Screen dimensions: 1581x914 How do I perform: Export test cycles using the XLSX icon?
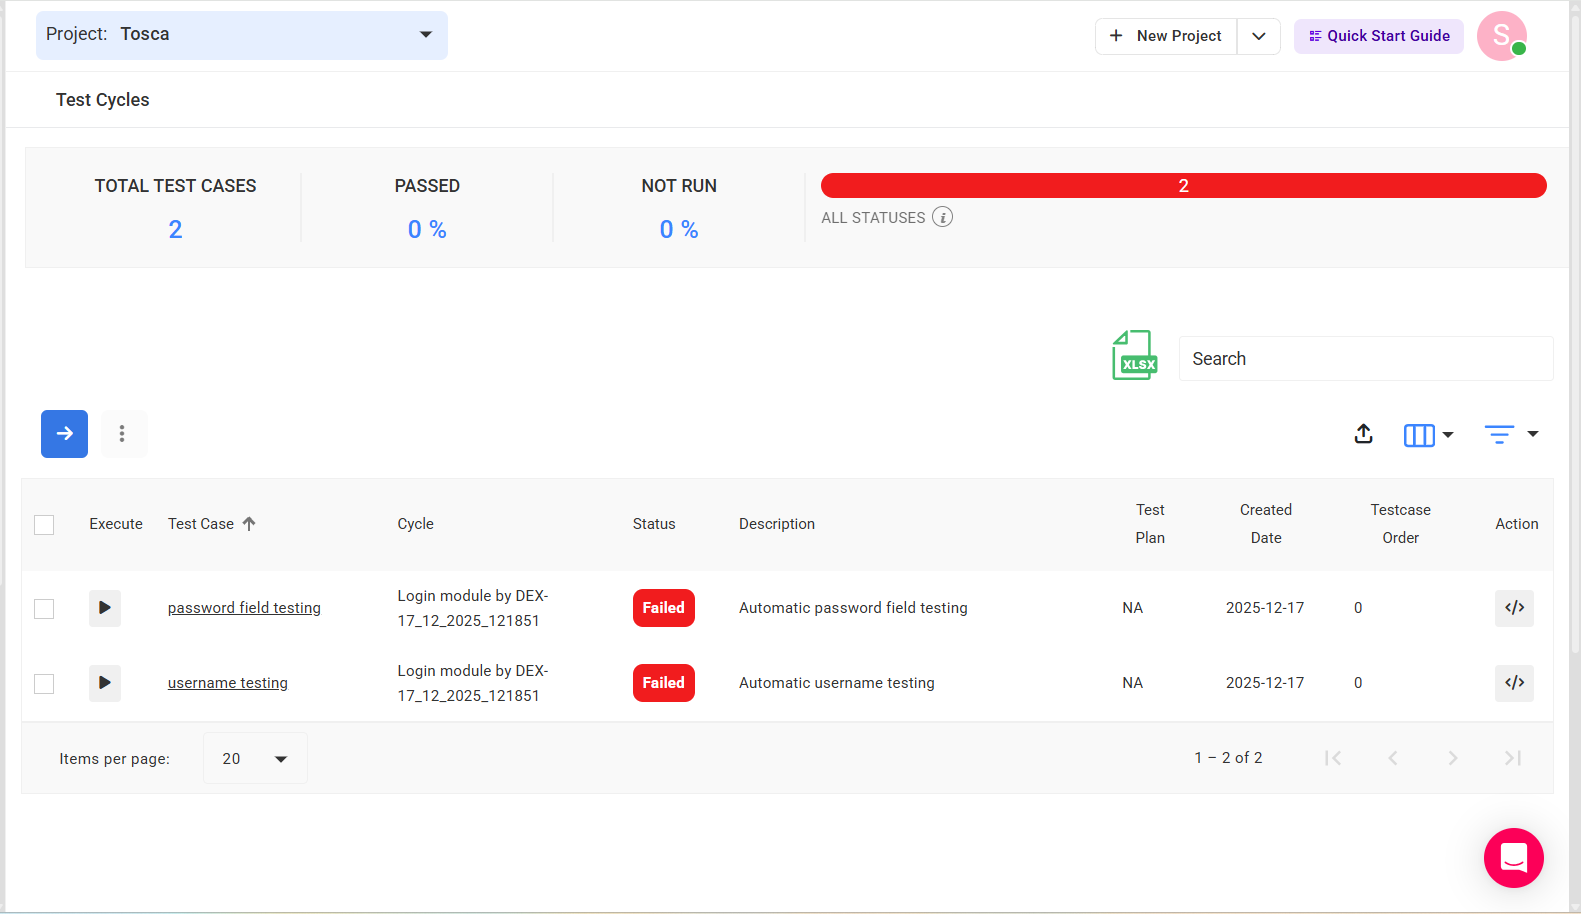[1134, 356]
